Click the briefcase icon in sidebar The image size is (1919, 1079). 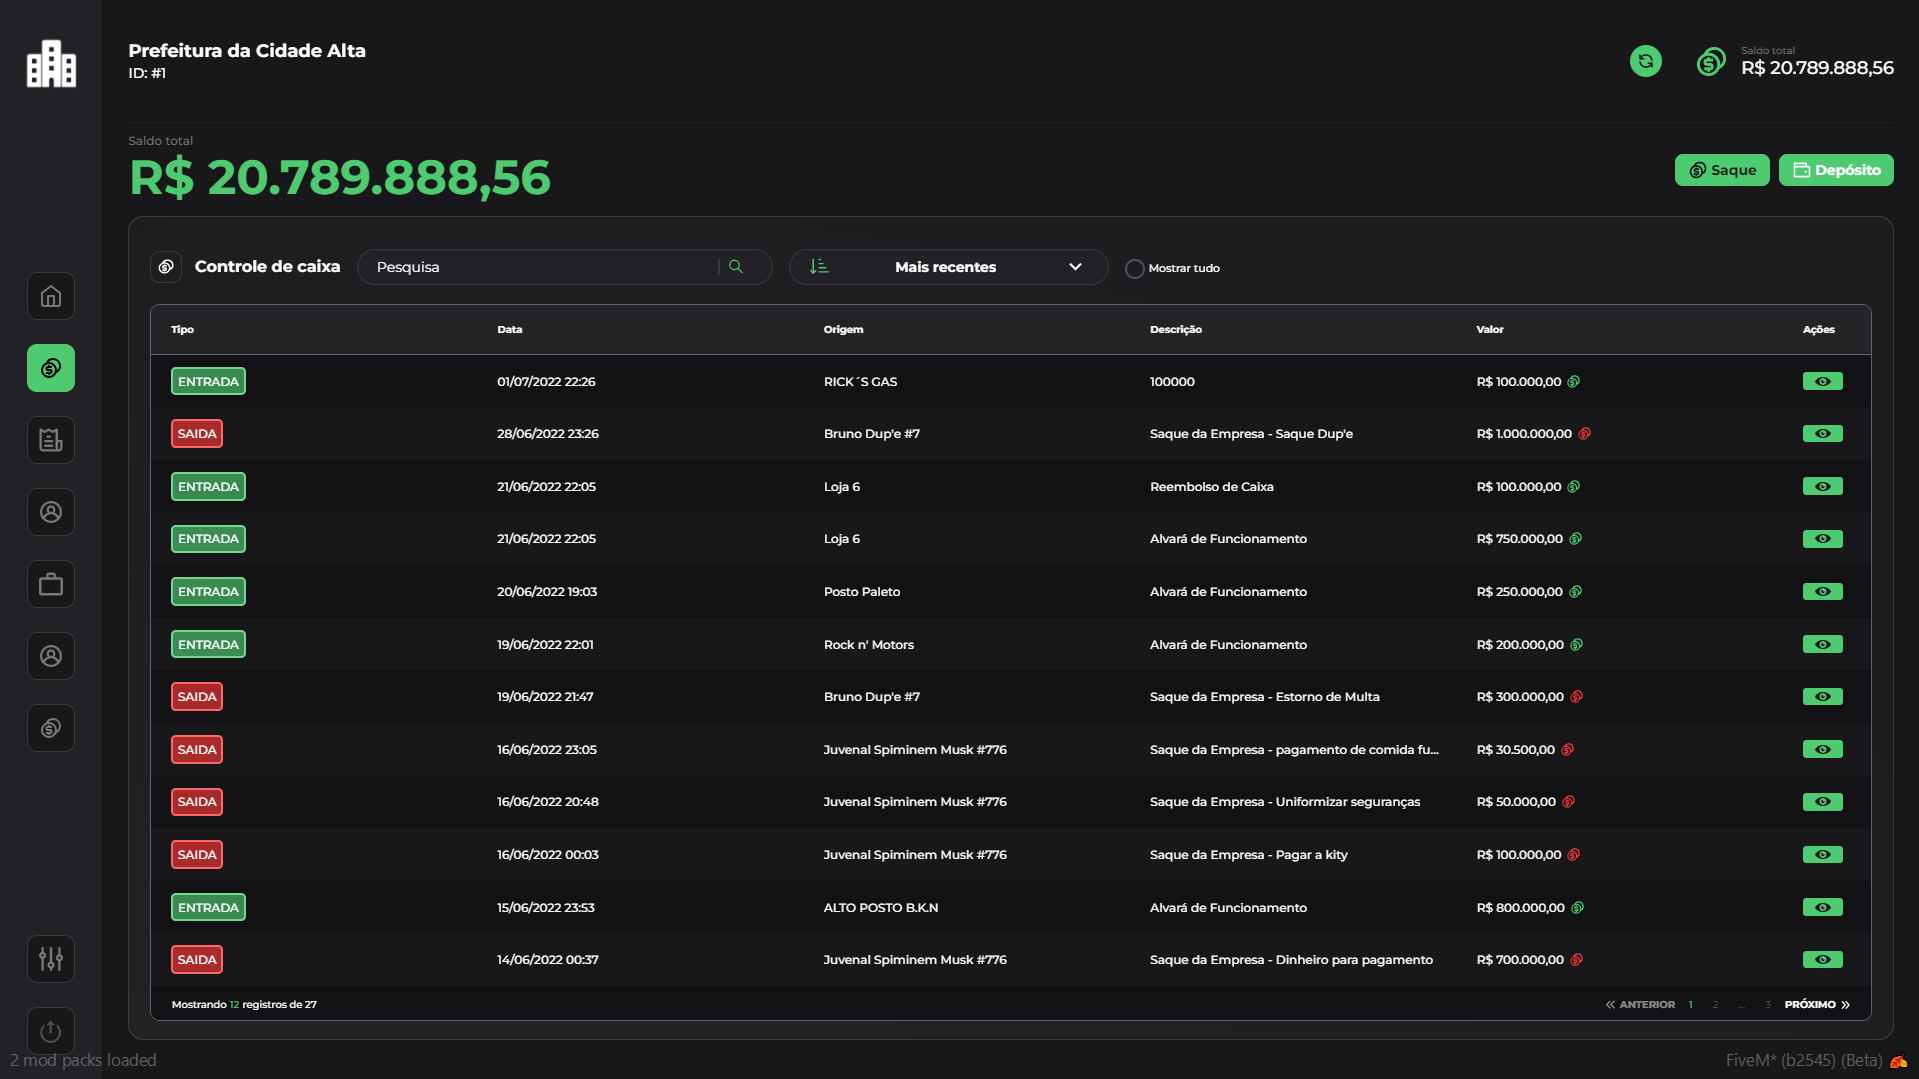coord(51,584)
